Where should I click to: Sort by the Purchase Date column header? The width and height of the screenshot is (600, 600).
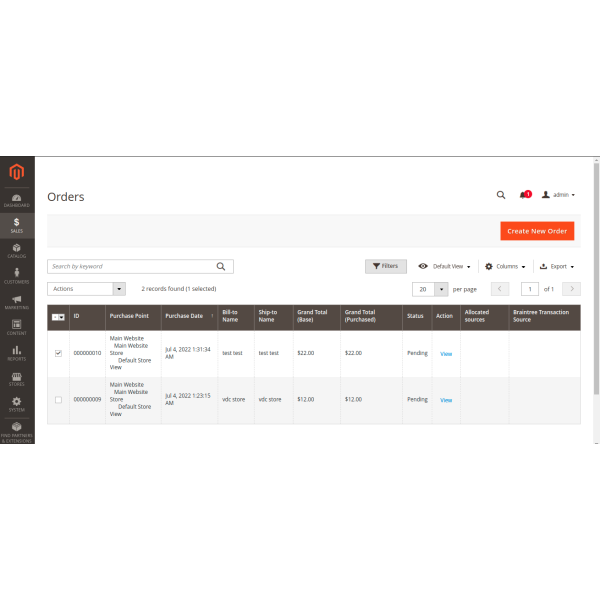(184, 316)
